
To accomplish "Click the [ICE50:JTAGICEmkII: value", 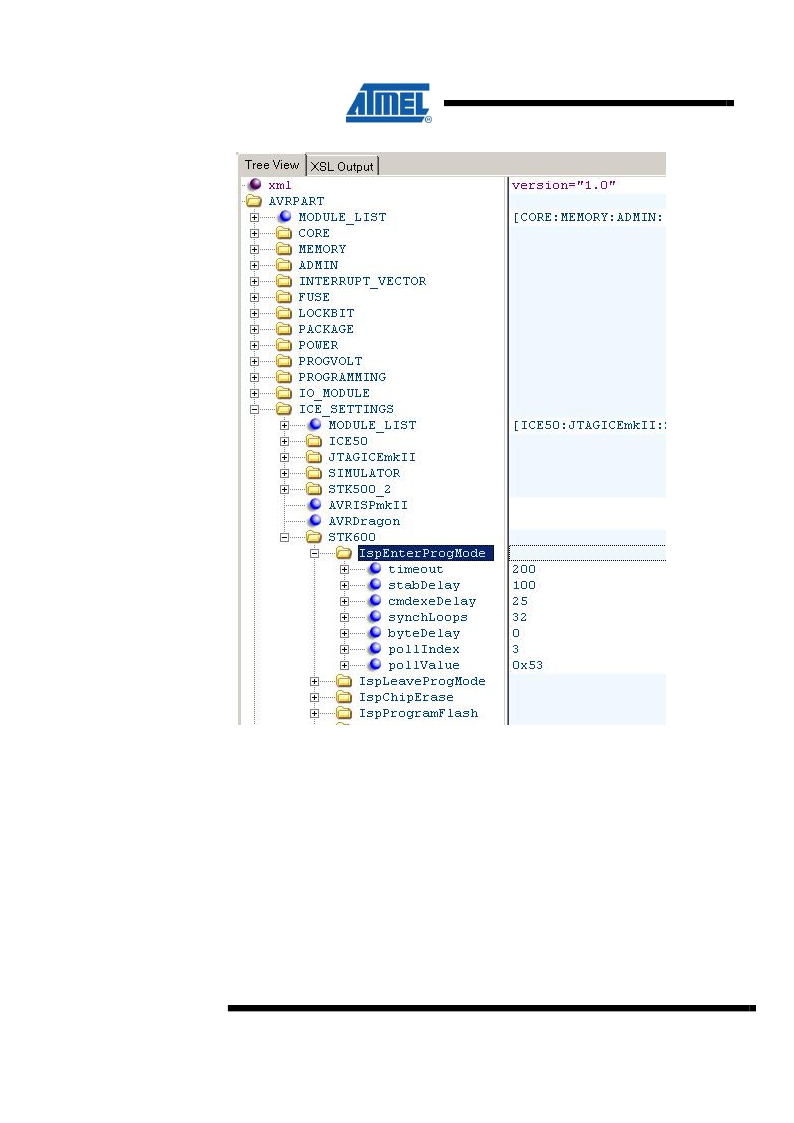I will tap(589, 425).
